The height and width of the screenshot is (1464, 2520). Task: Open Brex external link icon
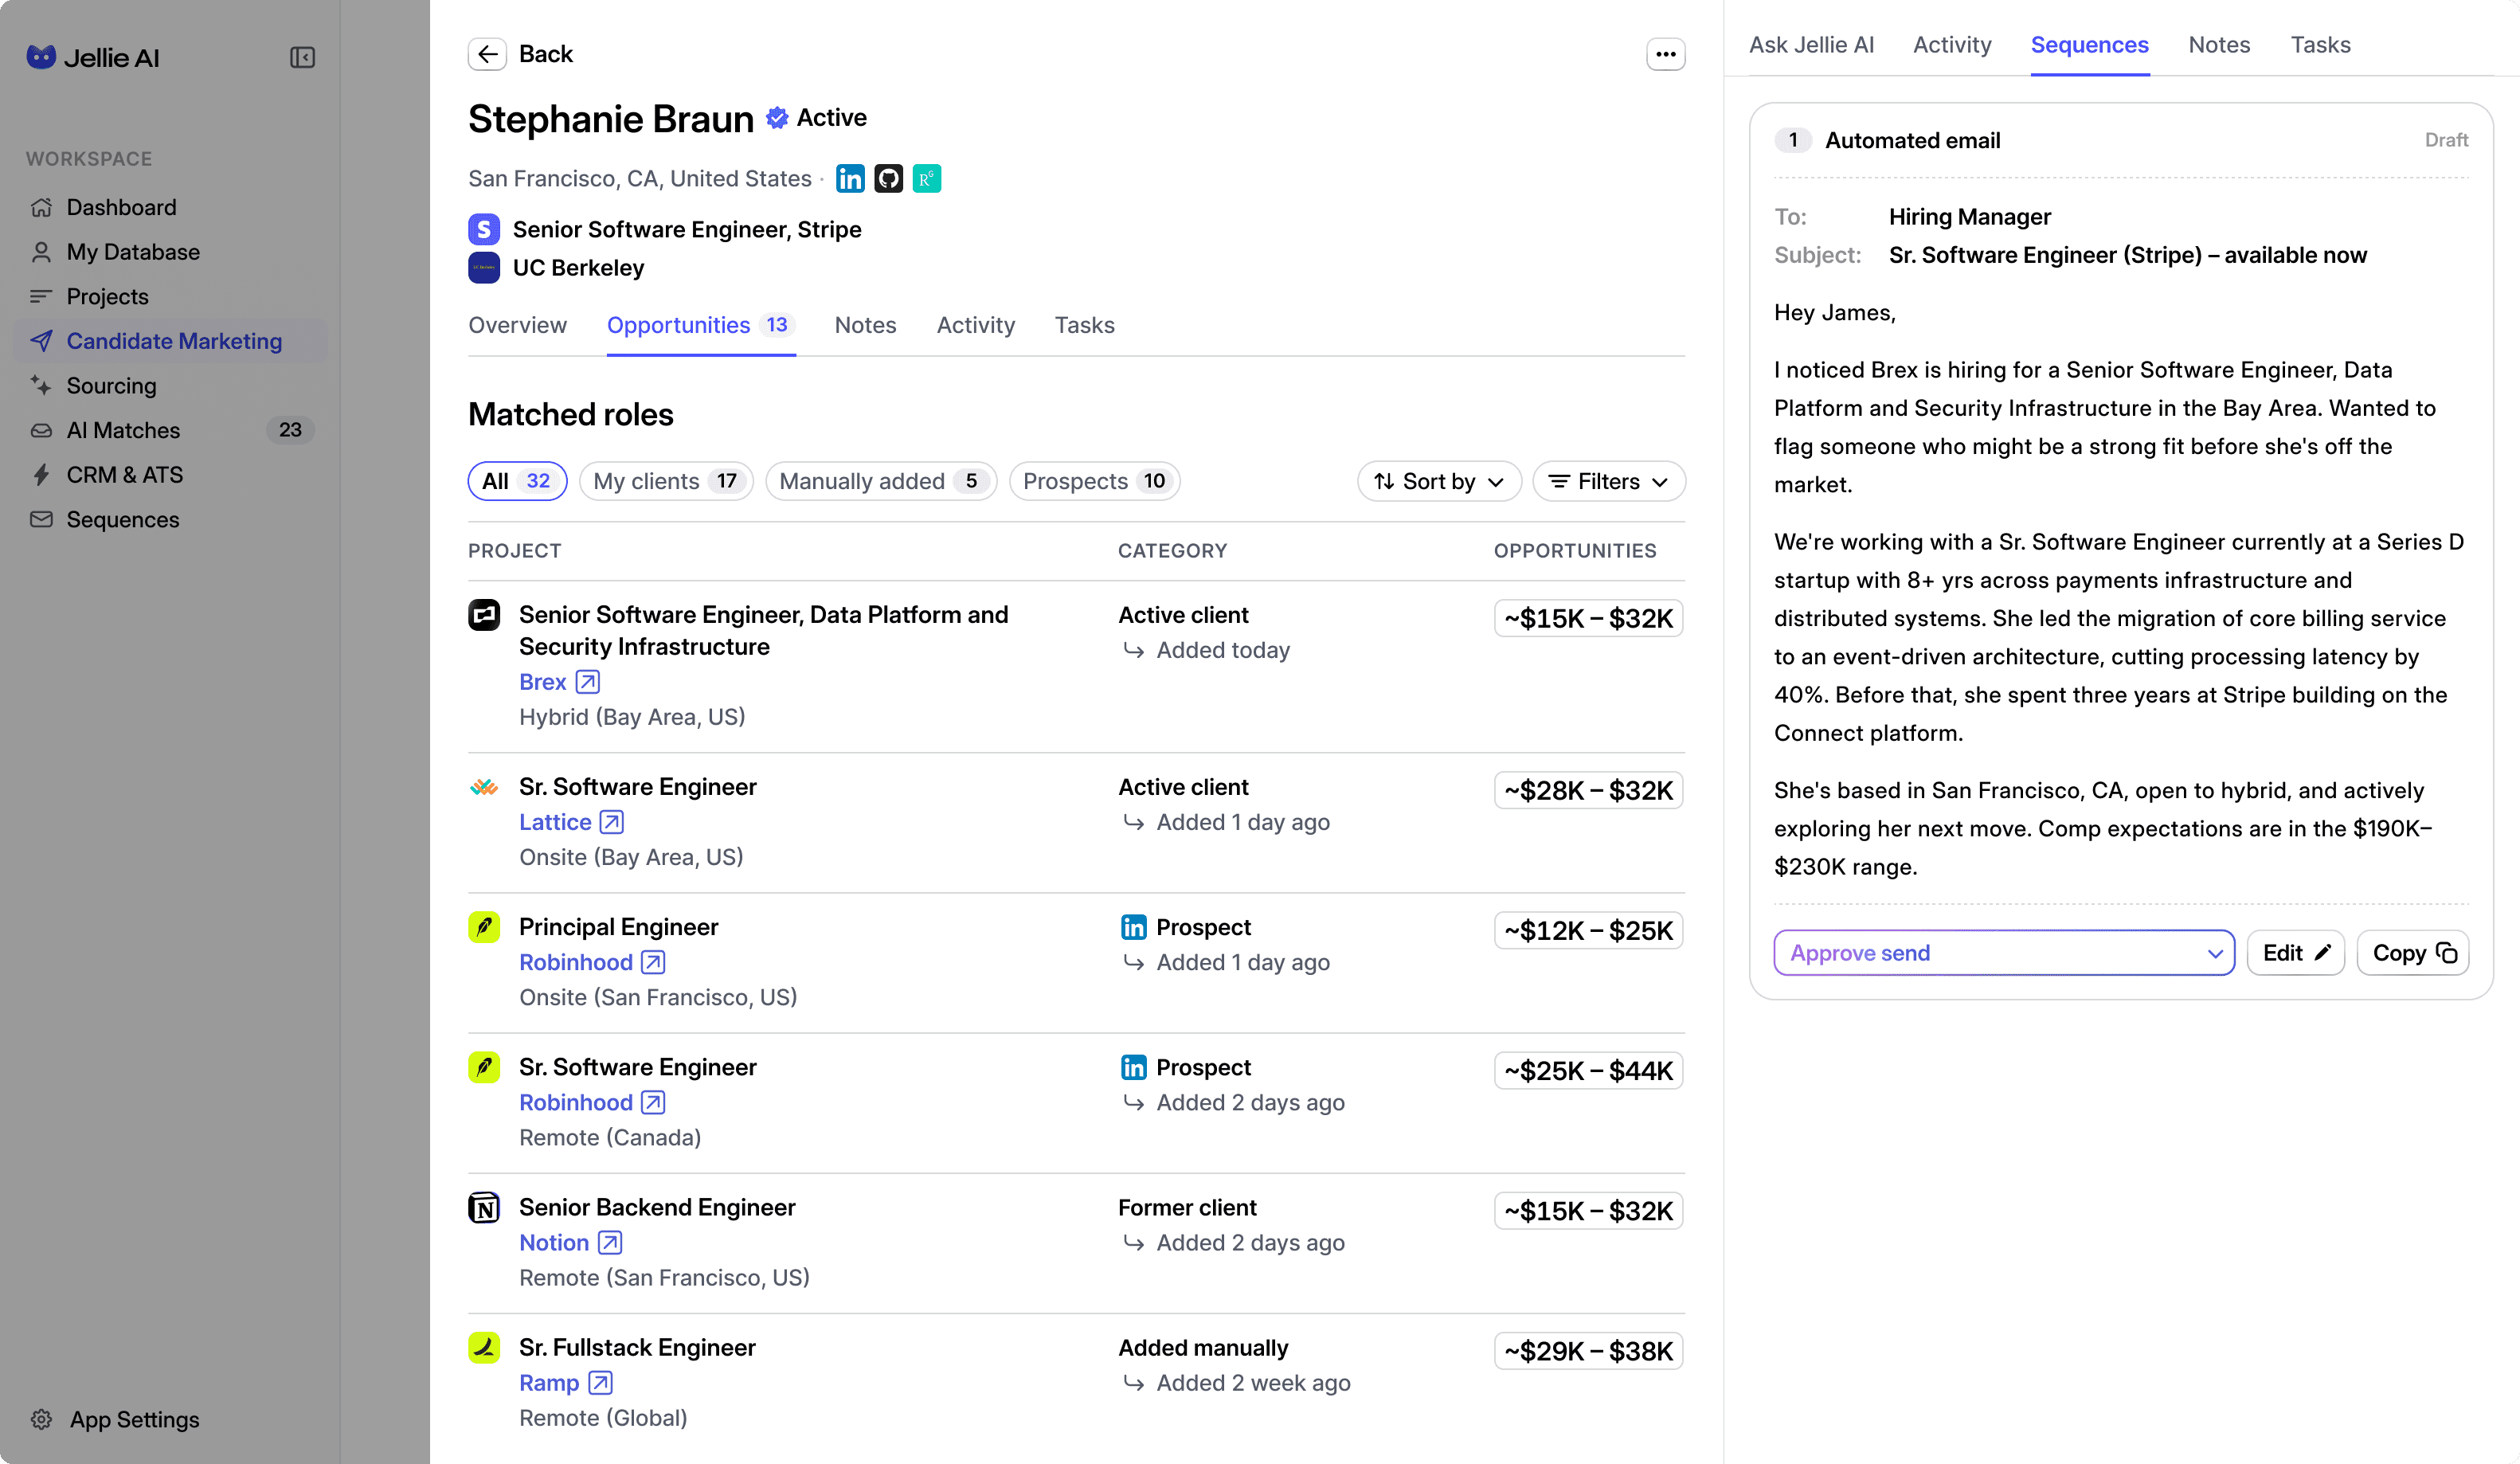pyautogui.click(x=588, y=682)
